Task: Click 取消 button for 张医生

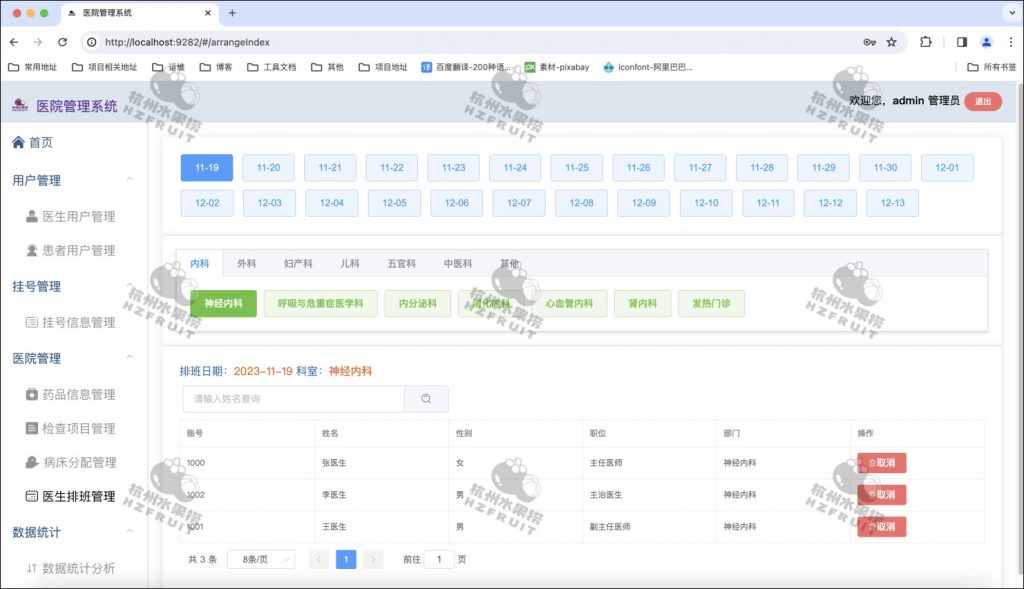Action: click(881, 462)
